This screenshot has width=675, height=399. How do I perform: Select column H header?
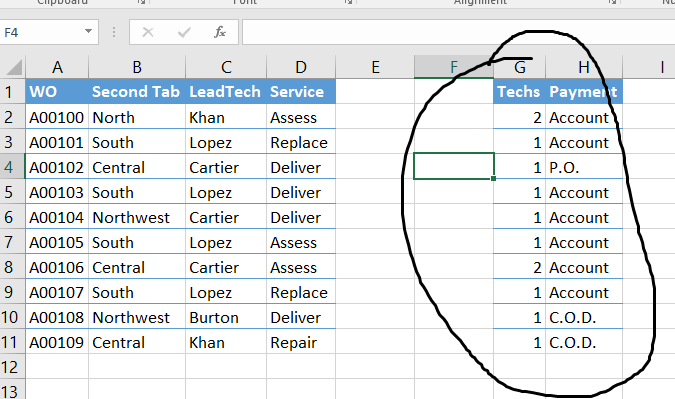click(584, 67)
